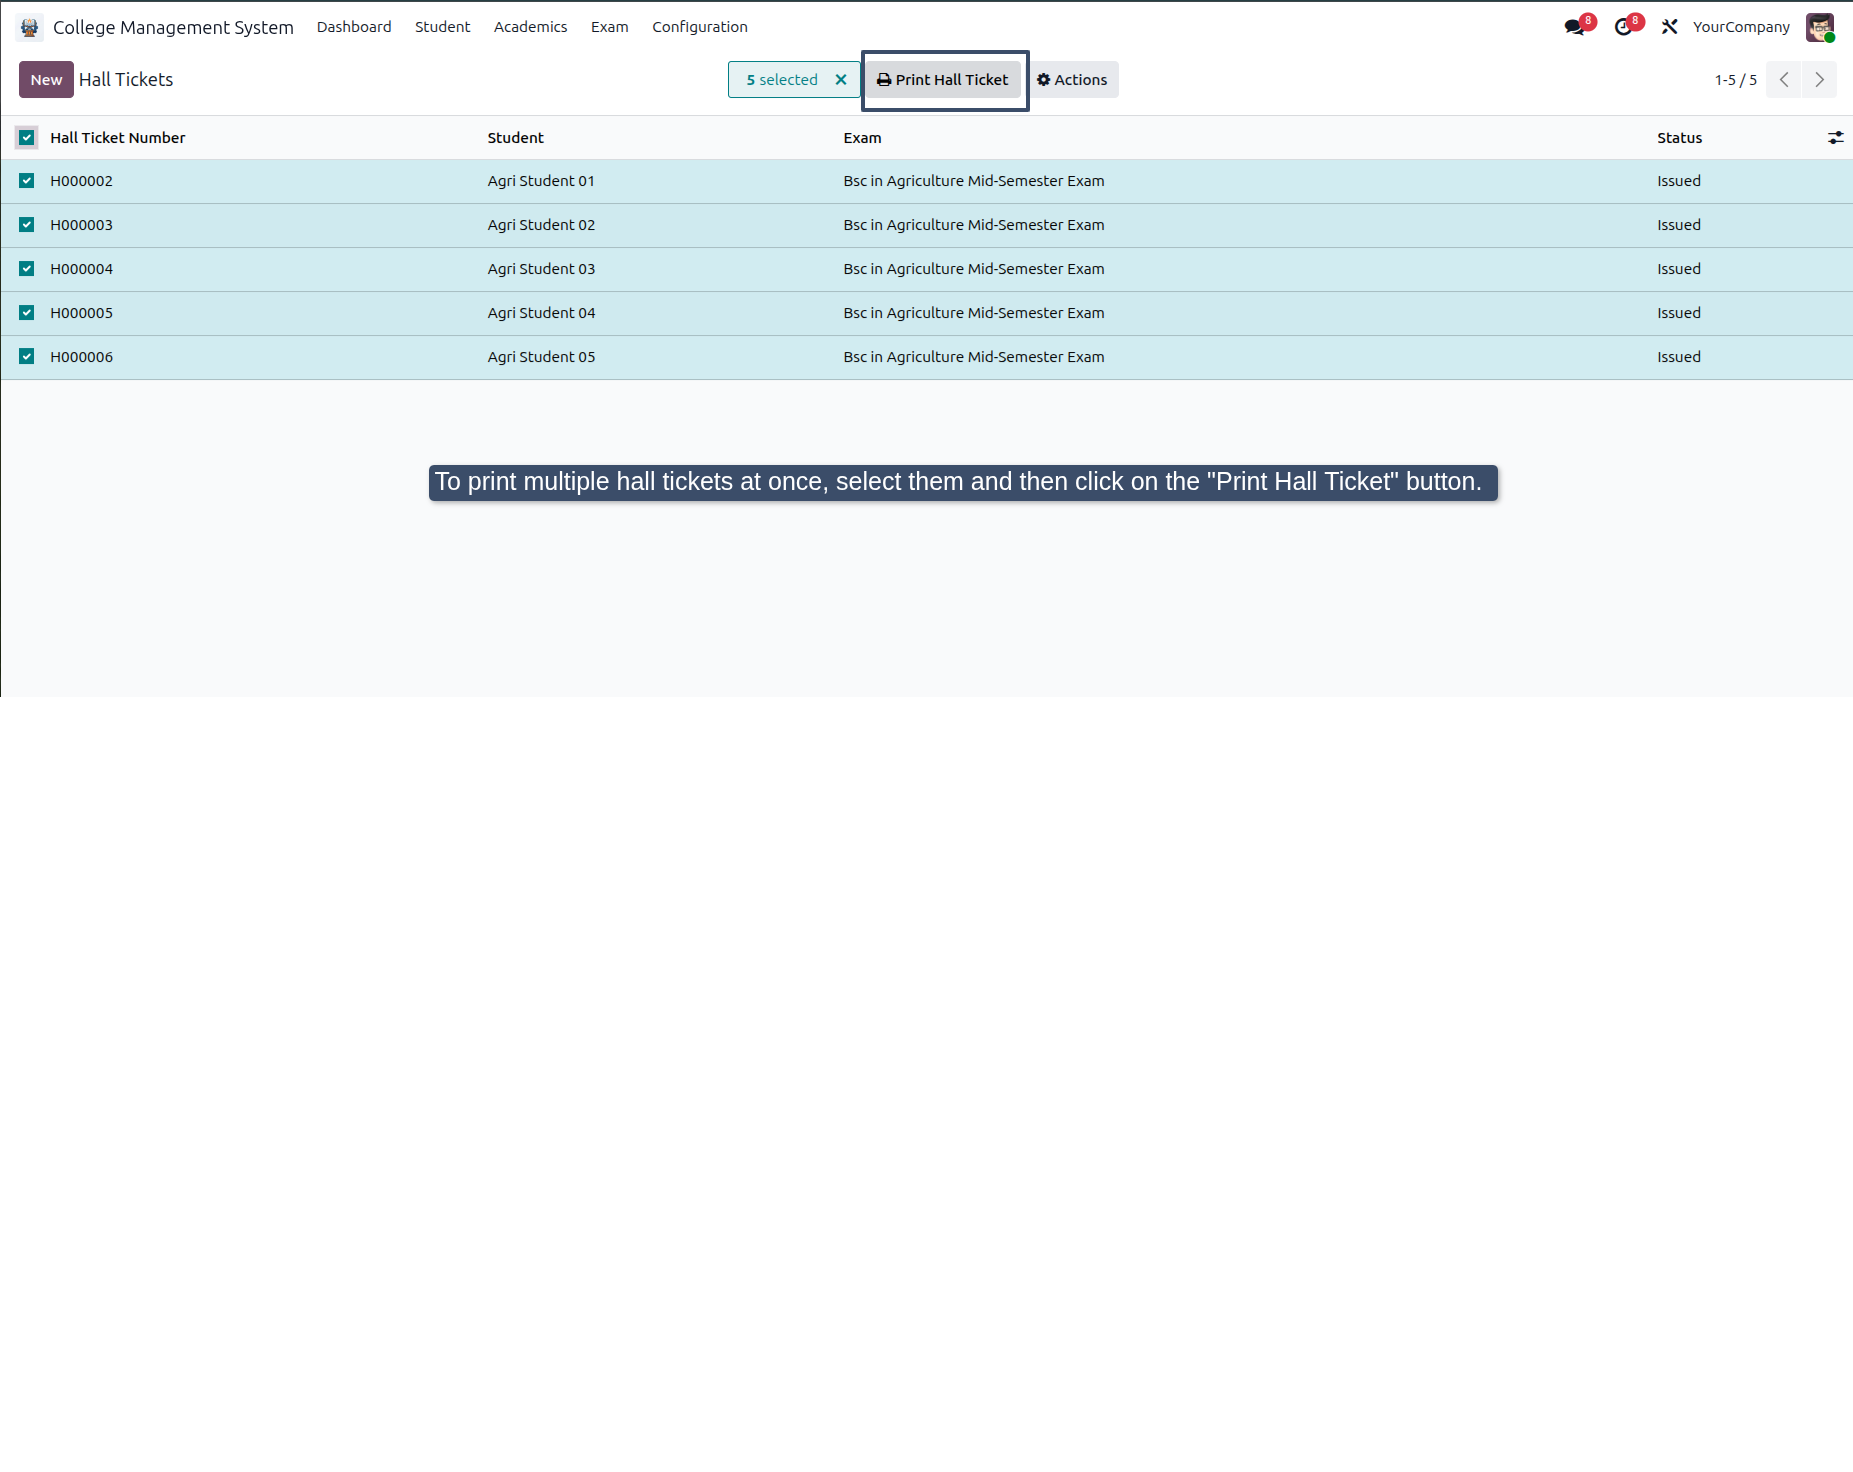Screen dimensions: 1853x1472
Task: Open the user avatar menu
Action: pyautogui.click(x=1820, y=27)
